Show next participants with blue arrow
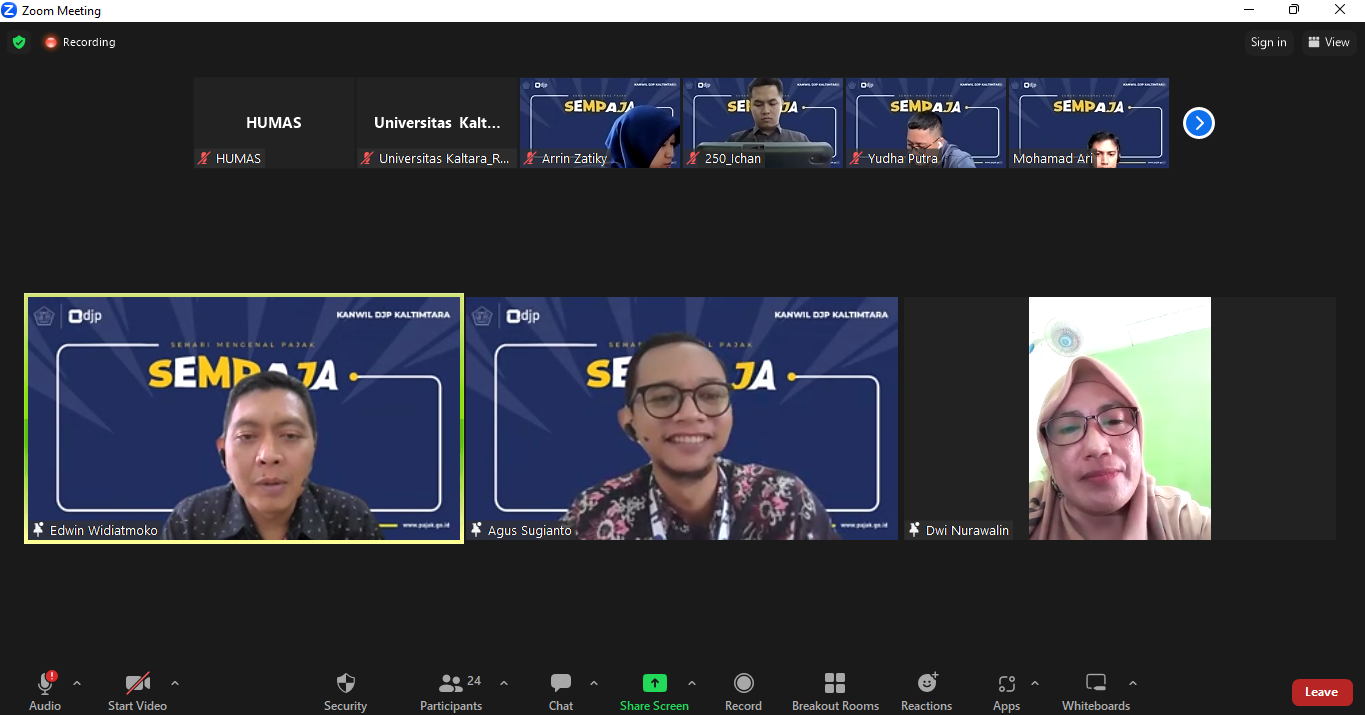This screenshot has width=1365, height=715. (1198, 123)
